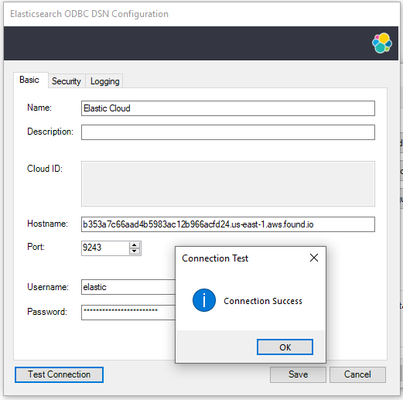403x400 pixels.
Task: Click the Name field containing Elastic Cloud
Action: 228,108
